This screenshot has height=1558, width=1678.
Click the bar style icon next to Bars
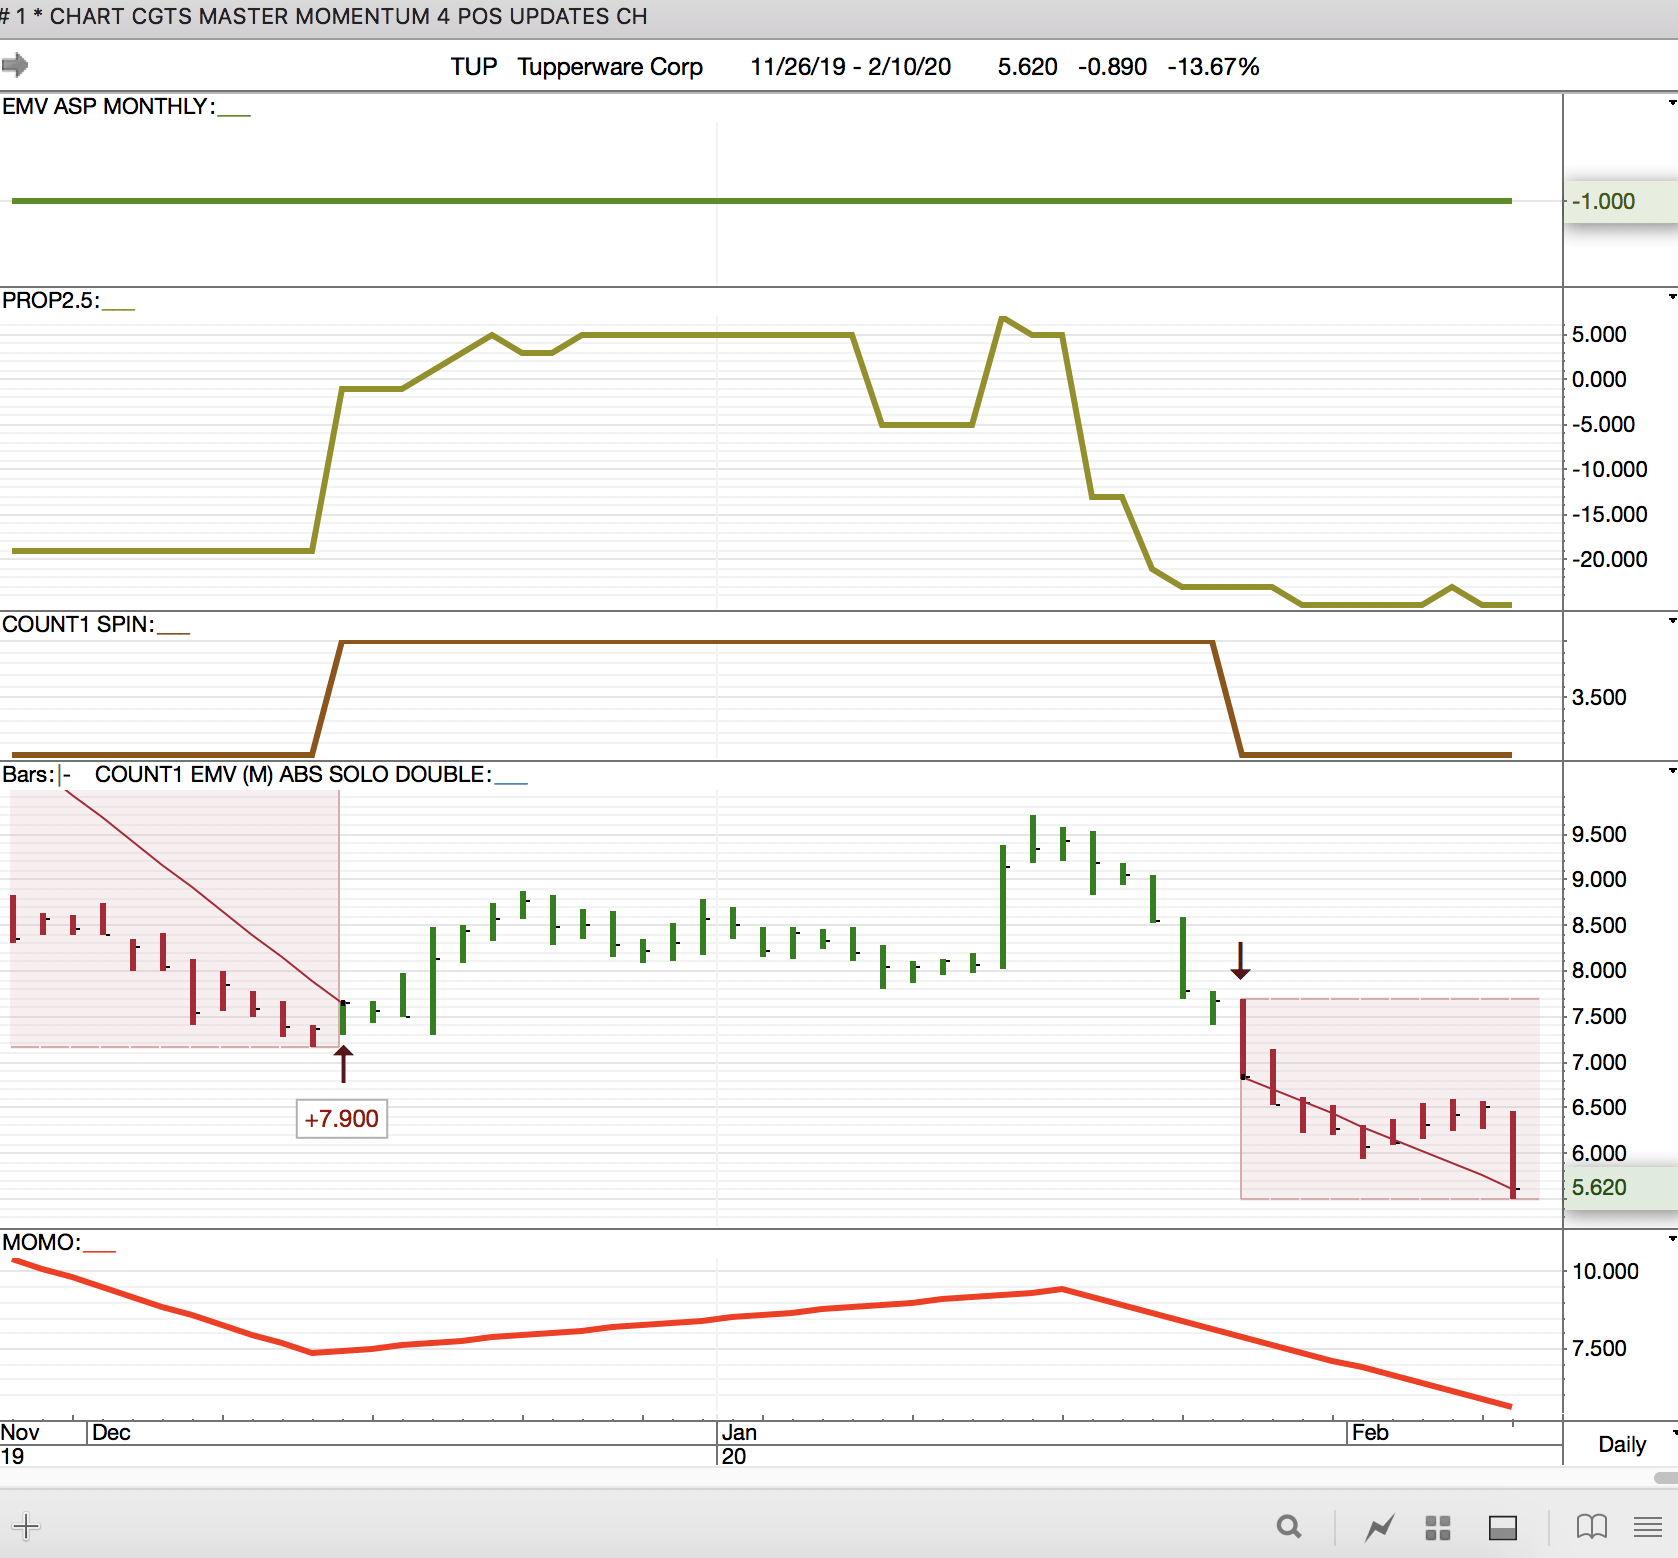coord(65,775)
